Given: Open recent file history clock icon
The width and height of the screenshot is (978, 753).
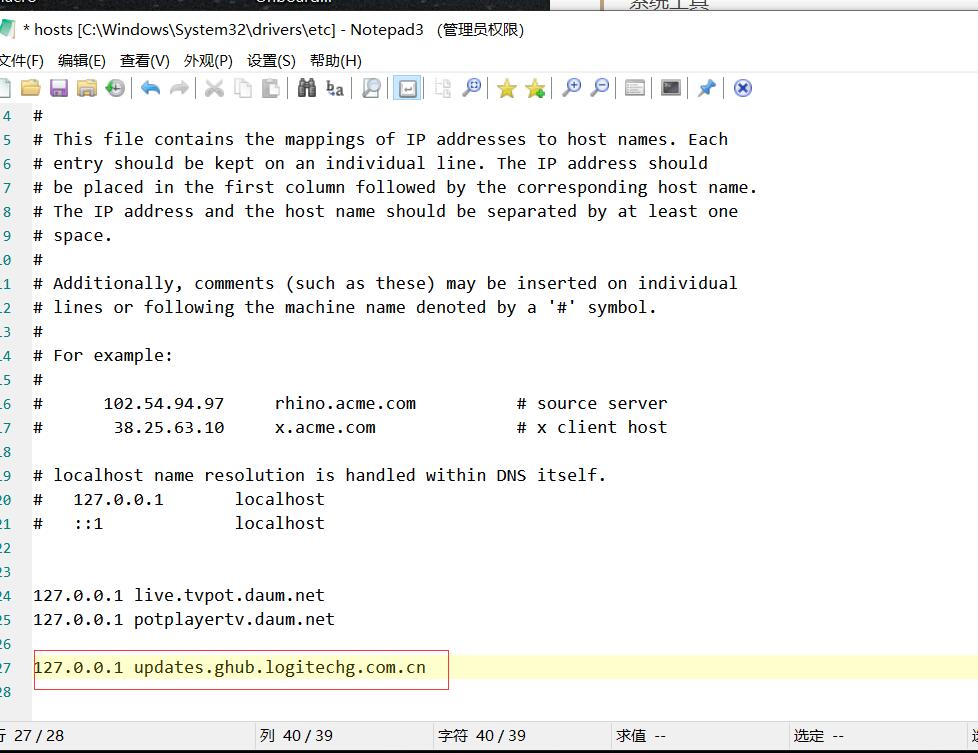Looking at the screenshot, I should pyautogui.click(x=115, y=88).
